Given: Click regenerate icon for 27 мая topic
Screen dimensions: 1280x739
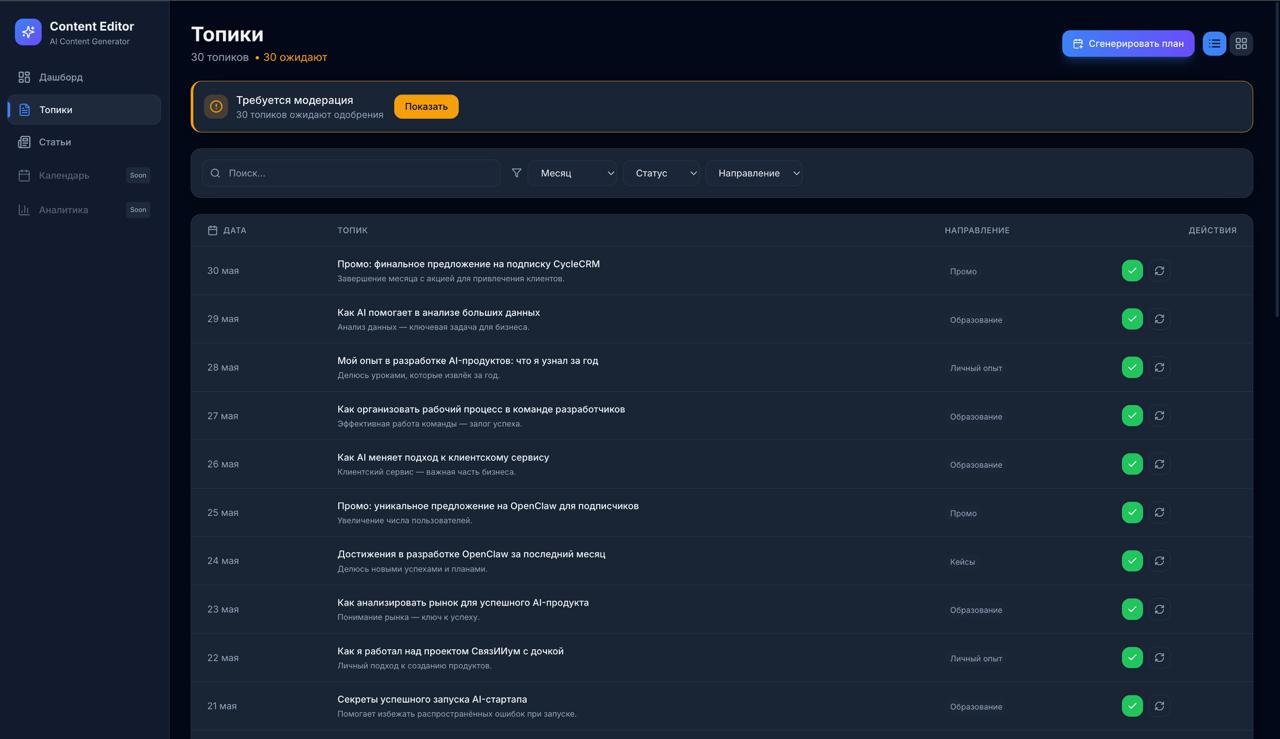Looking at the screenshot, I should coord(1159,416).
